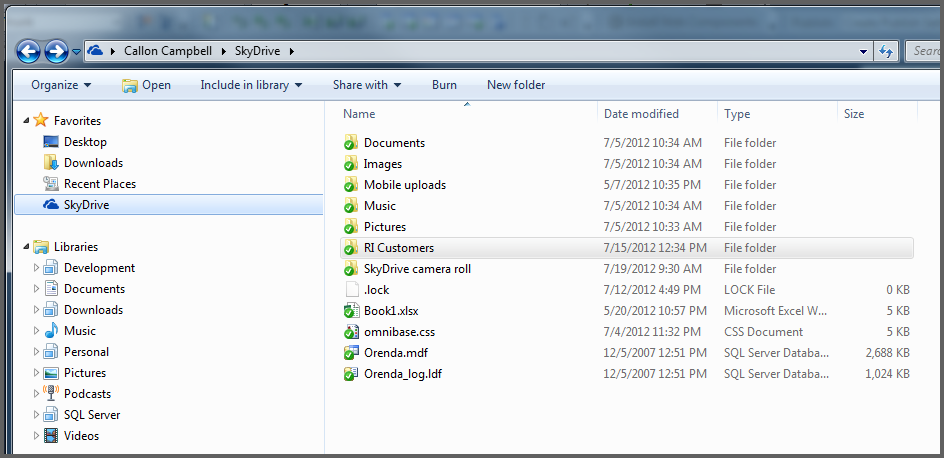Select the SkyDrive cloud icon in Favorites

tap(51, 205)
